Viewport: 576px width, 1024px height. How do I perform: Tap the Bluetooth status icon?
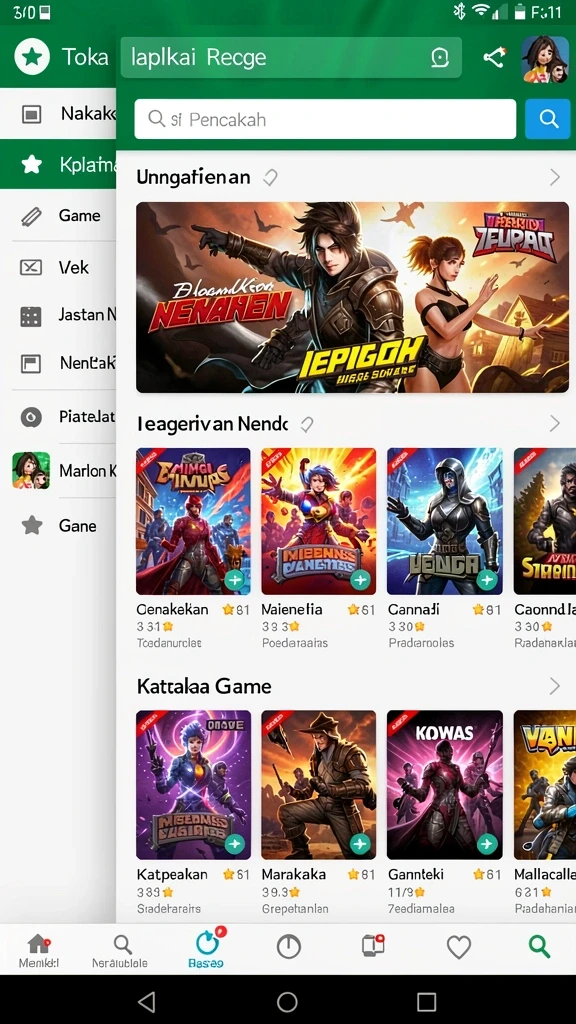tap(459, 11)
